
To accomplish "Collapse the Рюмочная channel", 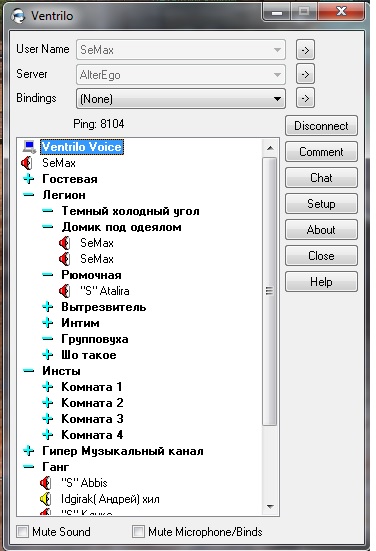I will 47,275.
